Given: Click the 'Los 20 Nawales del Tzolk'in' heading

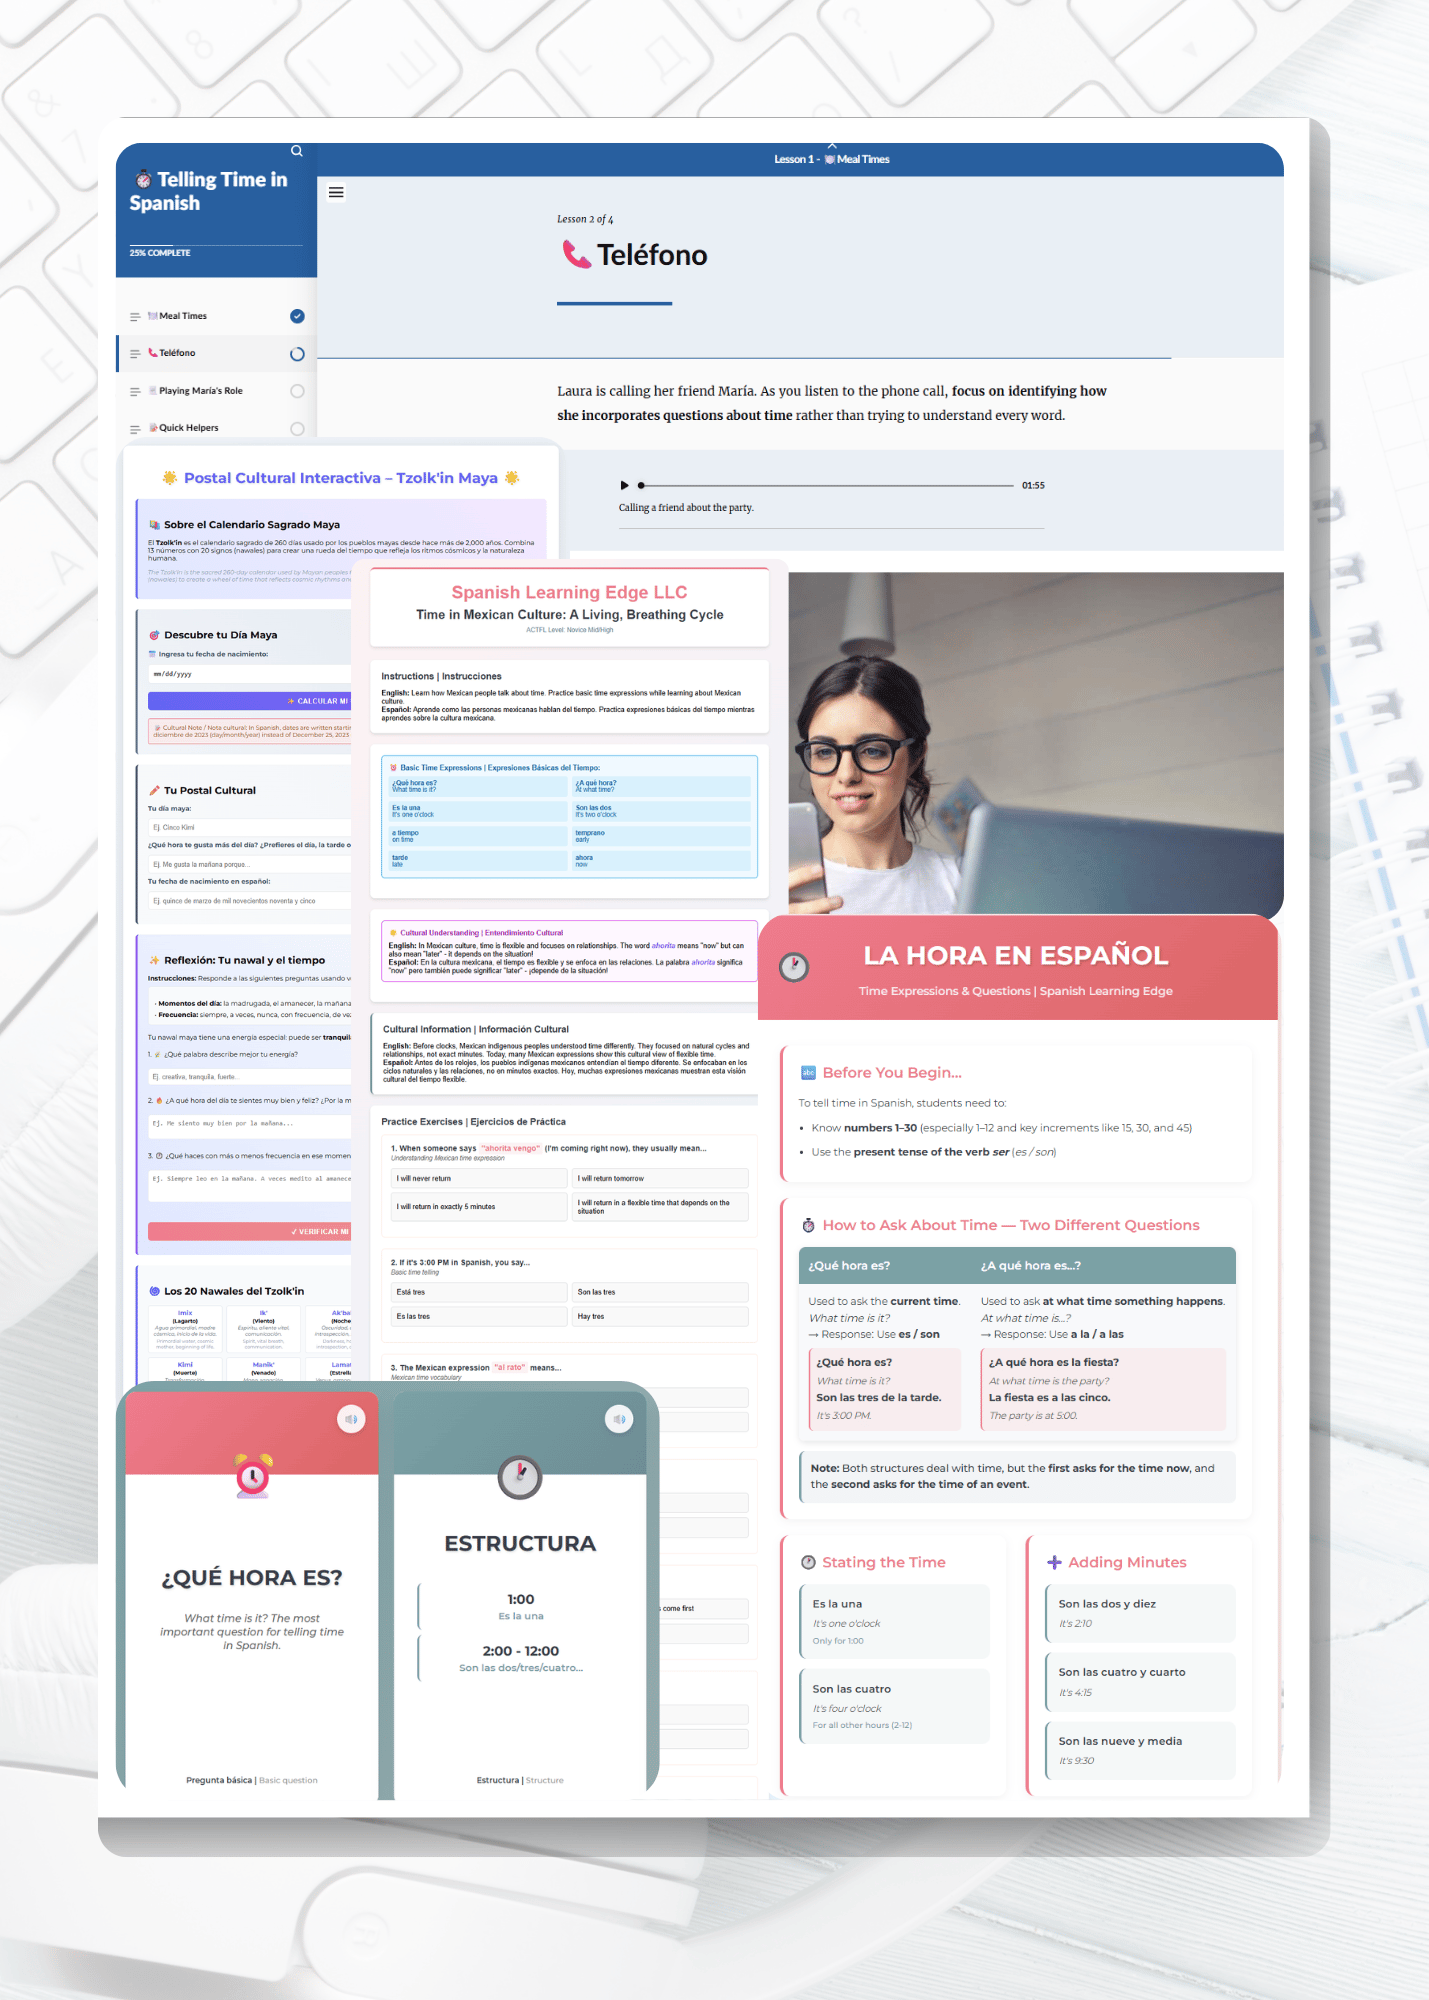Looking at the screenshot, I should click(234, 1291).
